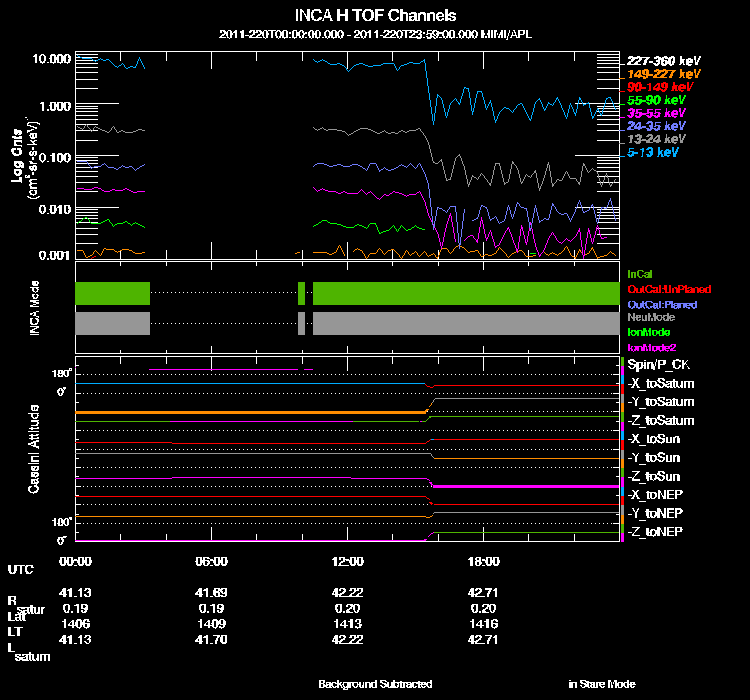Viewport: 750px width, 700px height.
Task: Click the Background Subtracted footer text
Action: 375,684
